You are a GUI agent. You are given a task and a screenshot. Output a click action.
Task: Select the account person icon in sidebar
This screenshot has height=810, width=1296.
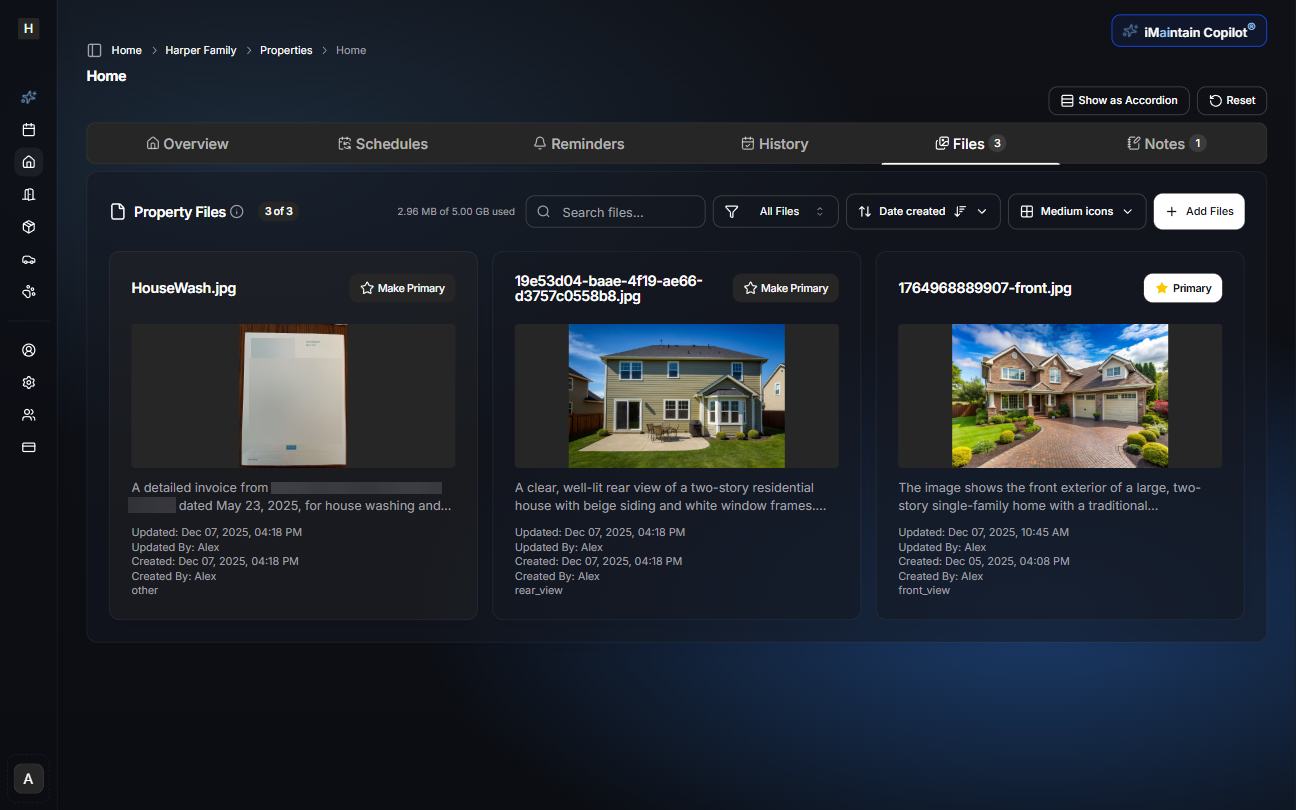point(28,350)
